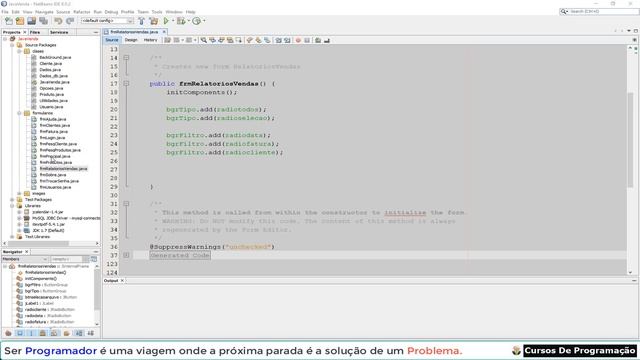Viewport: 640px width, 360px height.
Task: Click the New Project toolbar icon
Action: point(20,21)
